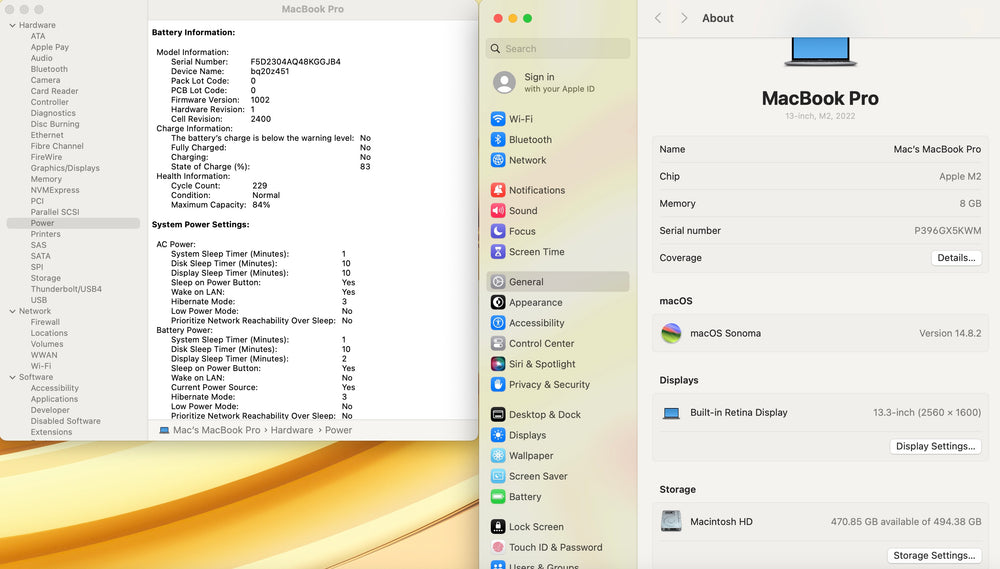Select the Siri & Spotlight icon
This screenshot has width=1000, height=569.
498,364
